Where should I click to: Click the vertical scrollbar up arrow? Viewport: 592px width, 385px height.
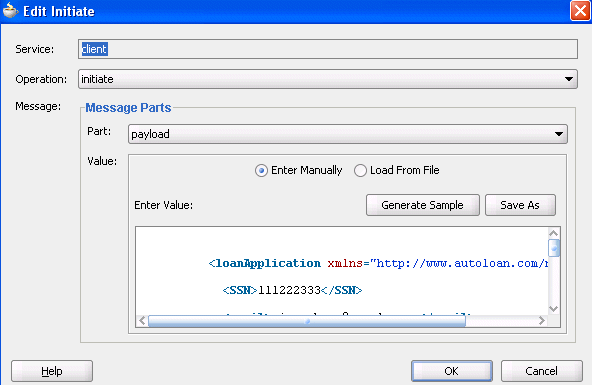pos(553,233)
